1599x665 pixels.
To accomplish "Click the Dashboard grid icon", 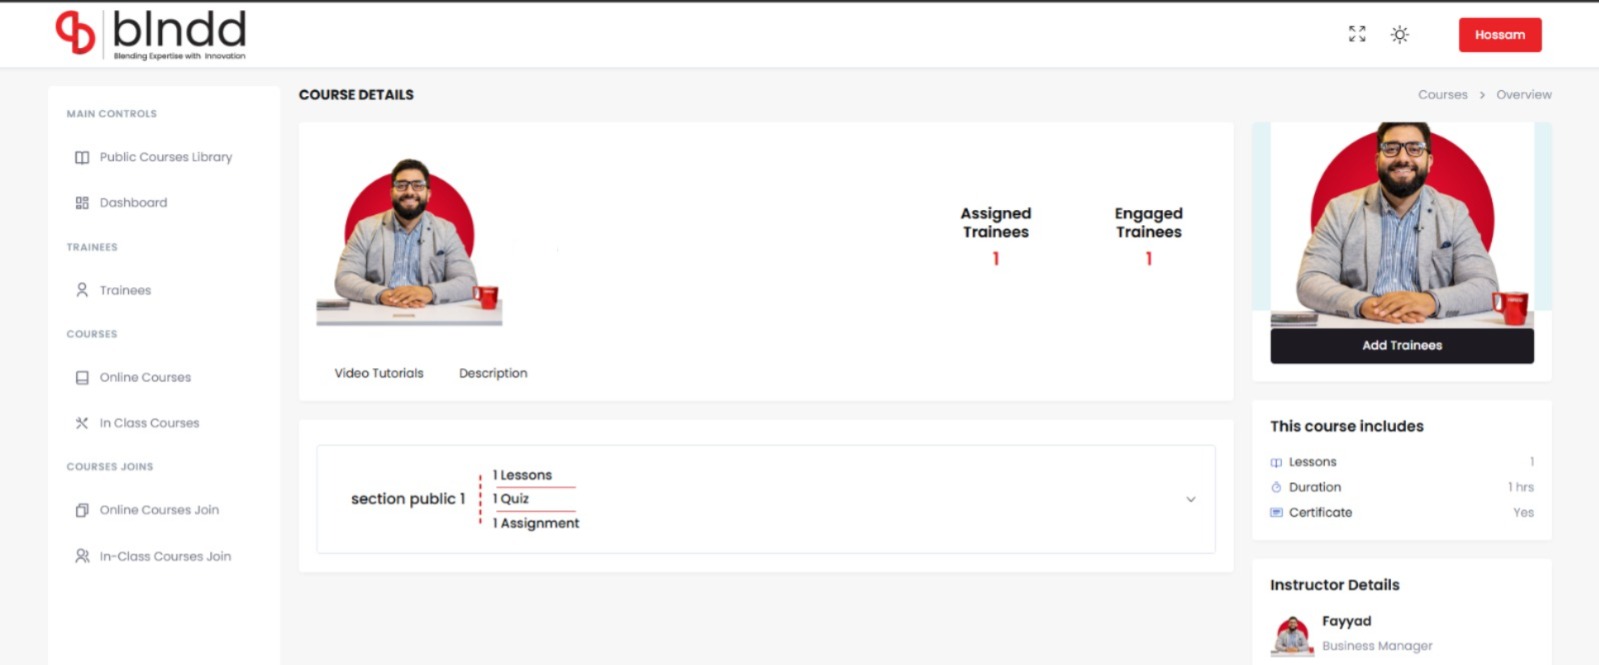I will coord(82,203).
